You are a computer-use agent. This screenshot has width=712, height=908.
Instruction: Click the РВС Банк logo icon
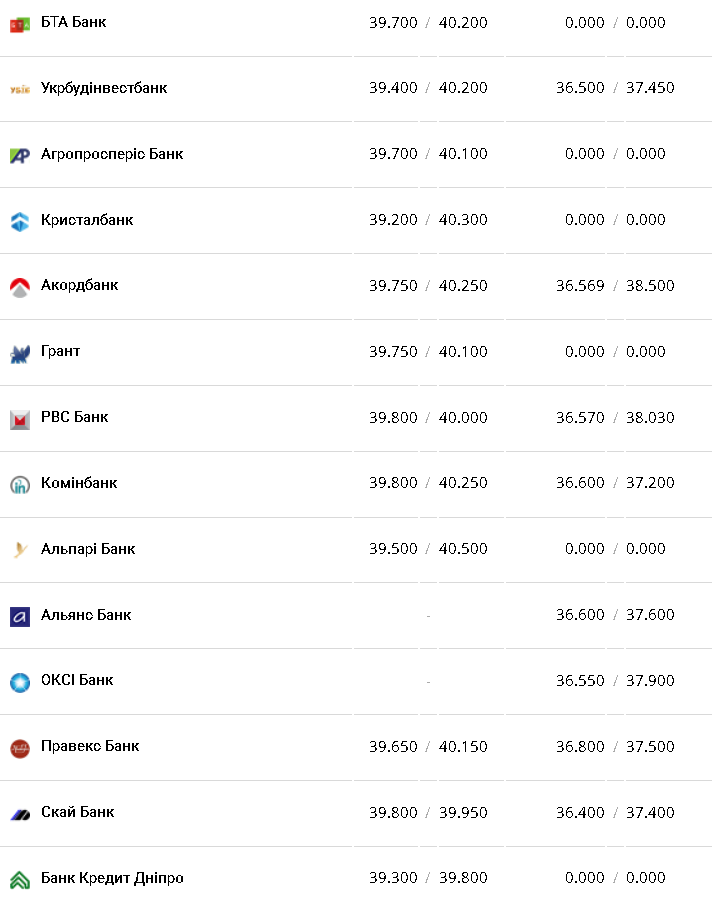[20, 419]
